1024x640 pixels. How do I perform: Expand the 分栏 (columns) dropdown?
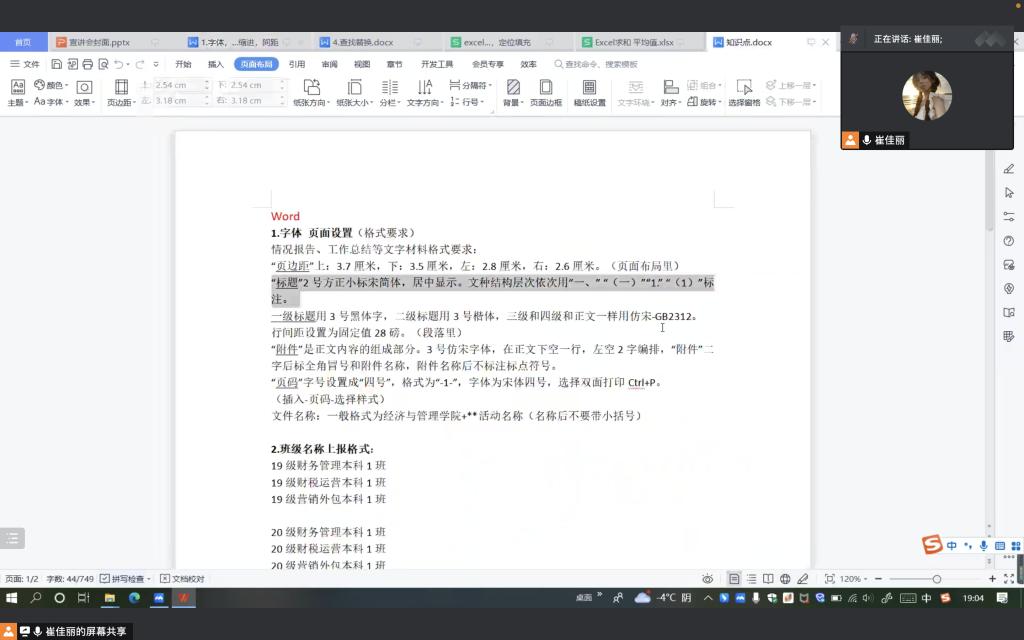pyautogui.click(x=390, y=102)
